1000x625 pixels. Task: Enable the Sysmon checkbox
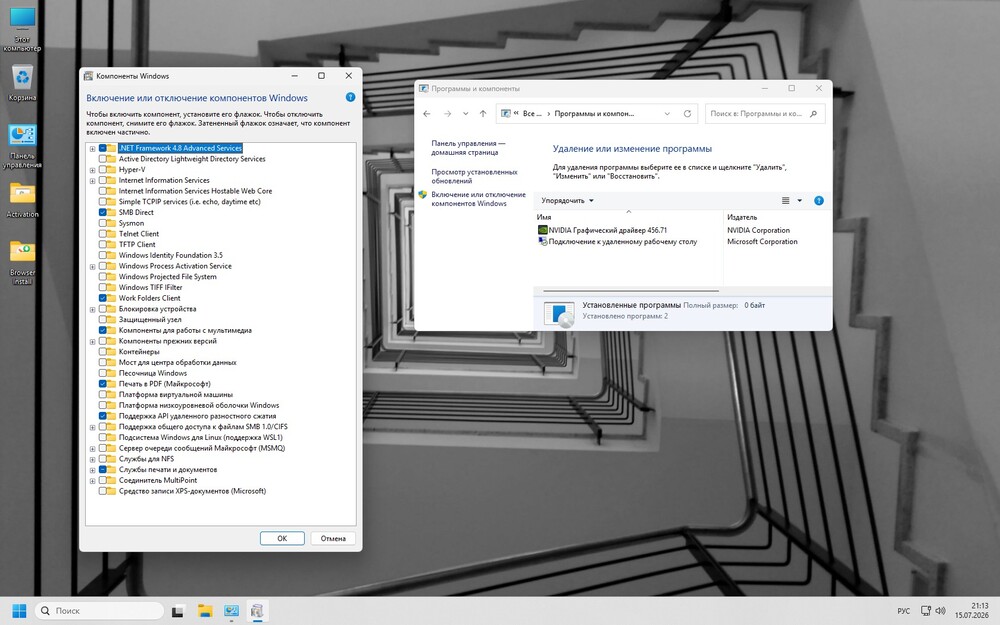(102, 223)
